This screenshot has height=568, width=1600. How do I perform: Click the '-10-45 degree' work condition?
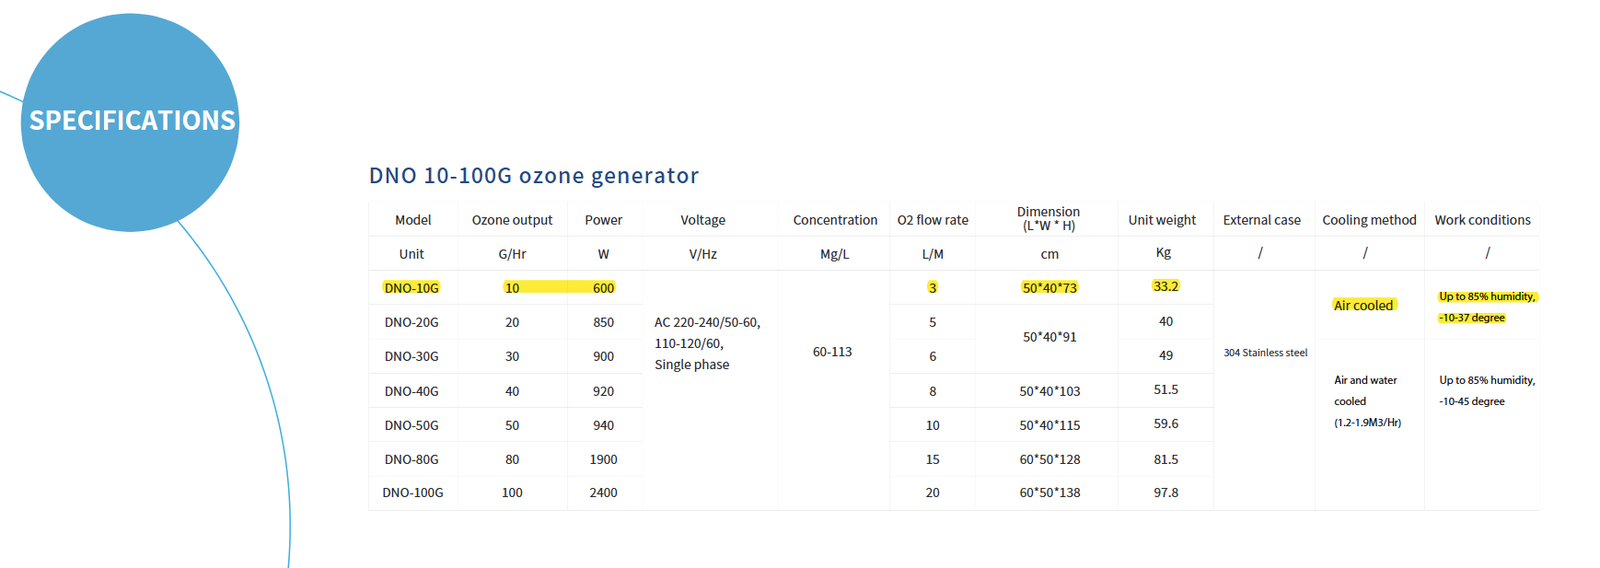(1471, 402)
